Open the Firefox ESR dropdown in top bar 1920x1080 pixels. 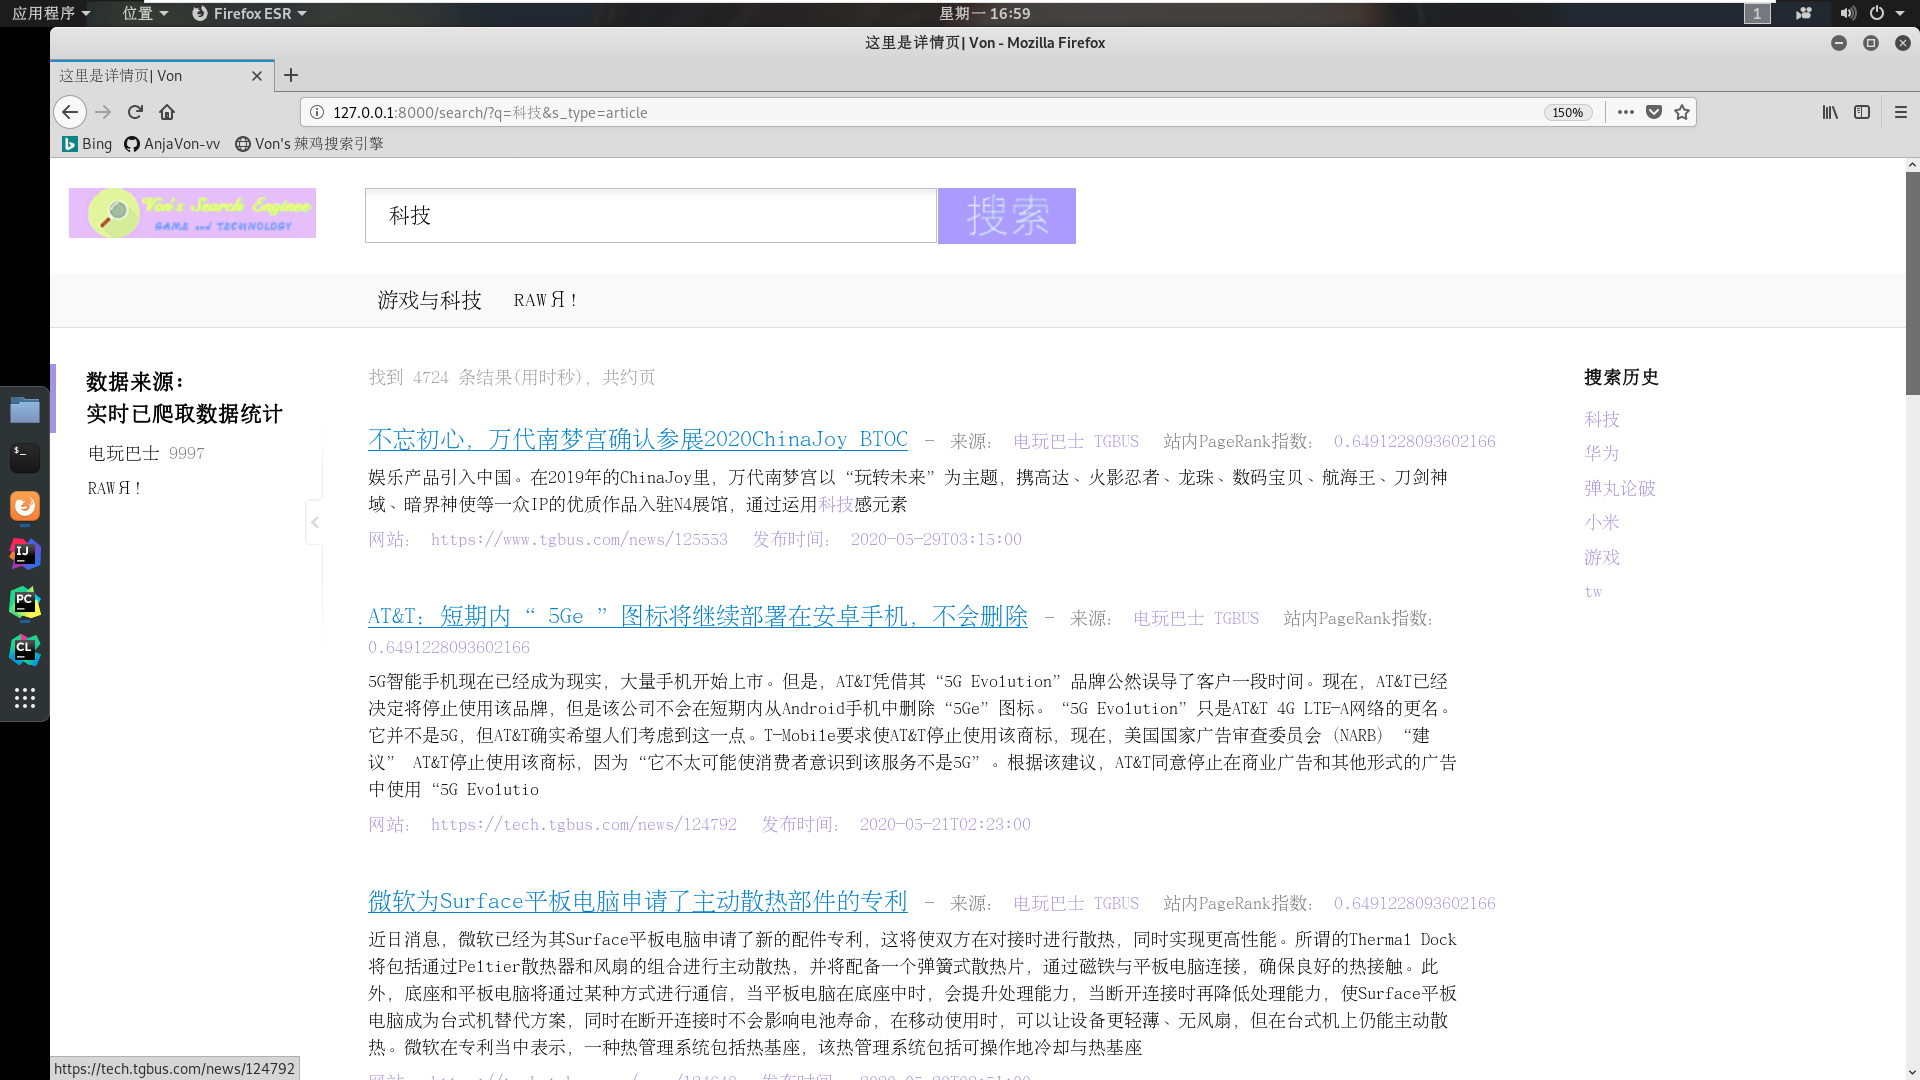click(248, 13)
